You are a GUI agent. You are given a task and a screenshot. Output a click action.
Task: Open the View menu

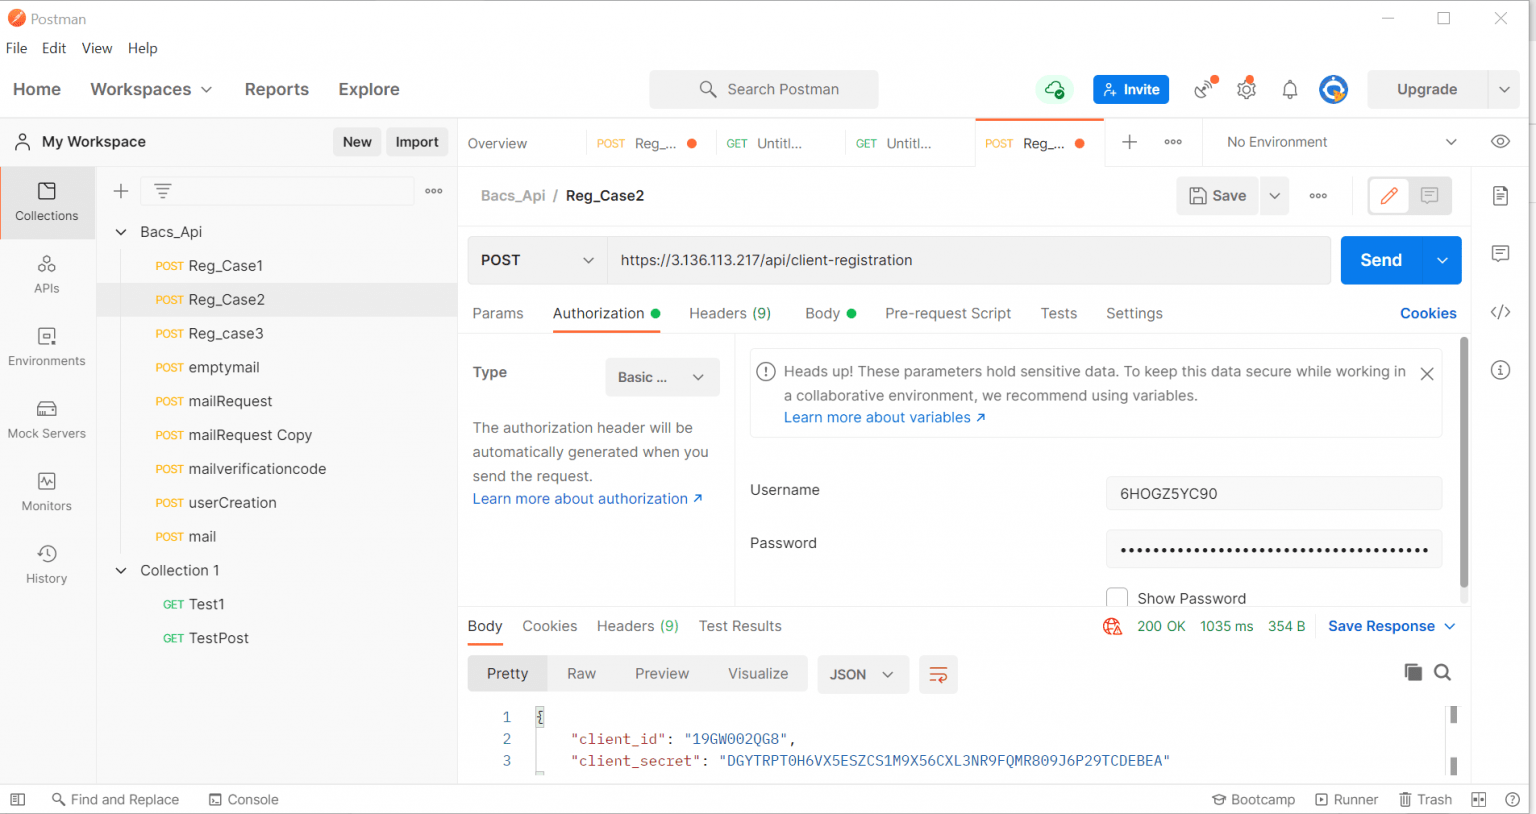click(96, 48)
